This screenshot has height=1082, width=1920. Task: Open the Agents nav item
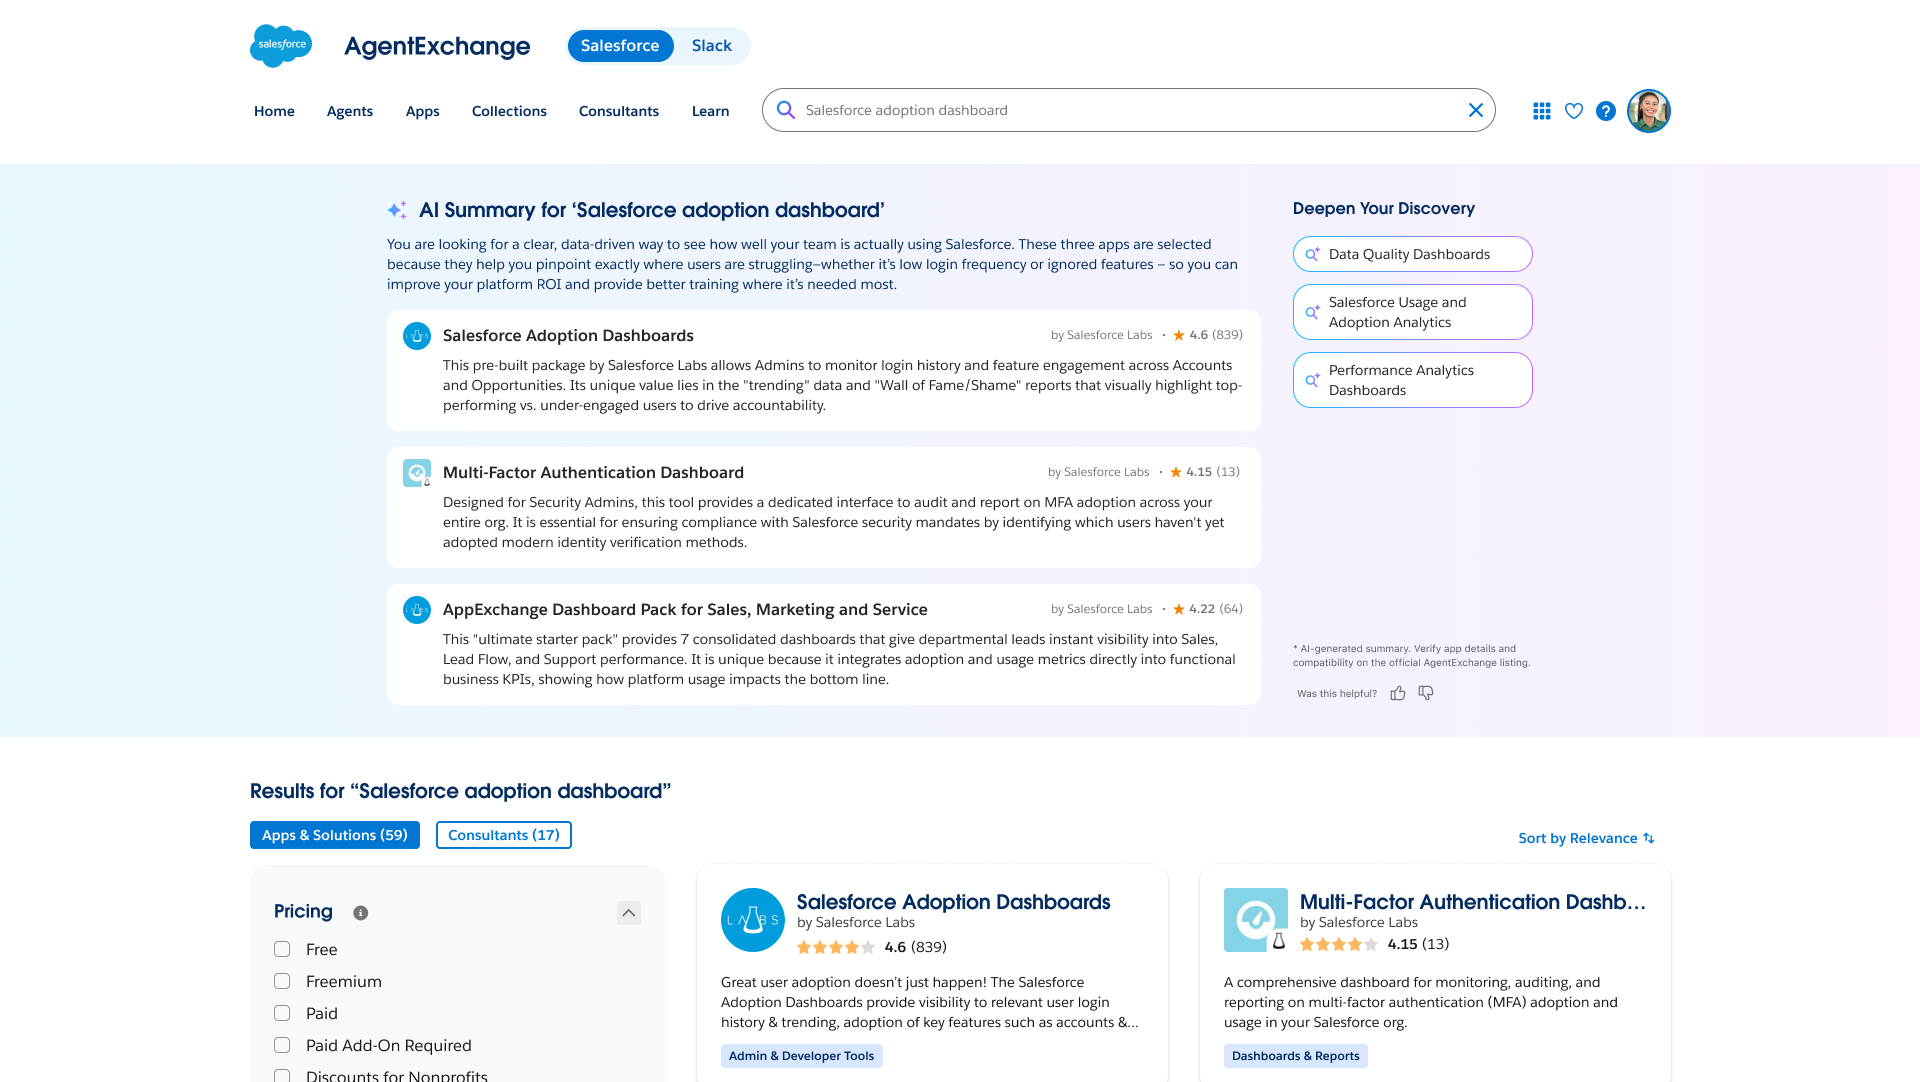pos(350,111)
